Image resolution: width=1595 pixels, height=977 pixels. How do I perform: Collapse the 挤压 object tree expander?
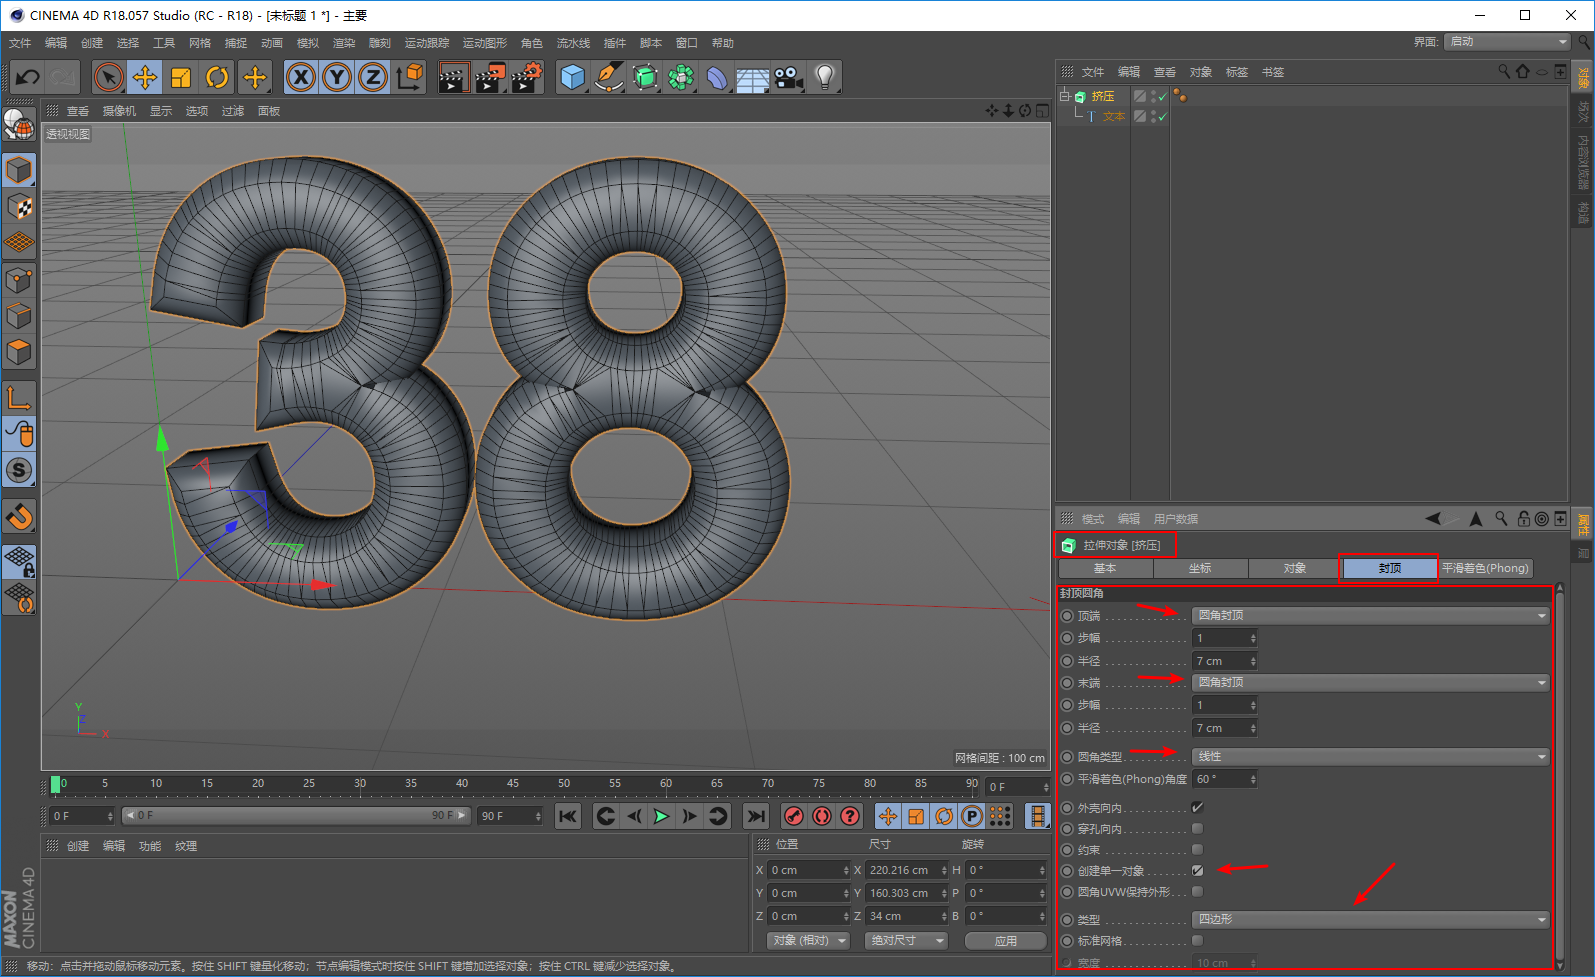click(x=1065, y=96)
